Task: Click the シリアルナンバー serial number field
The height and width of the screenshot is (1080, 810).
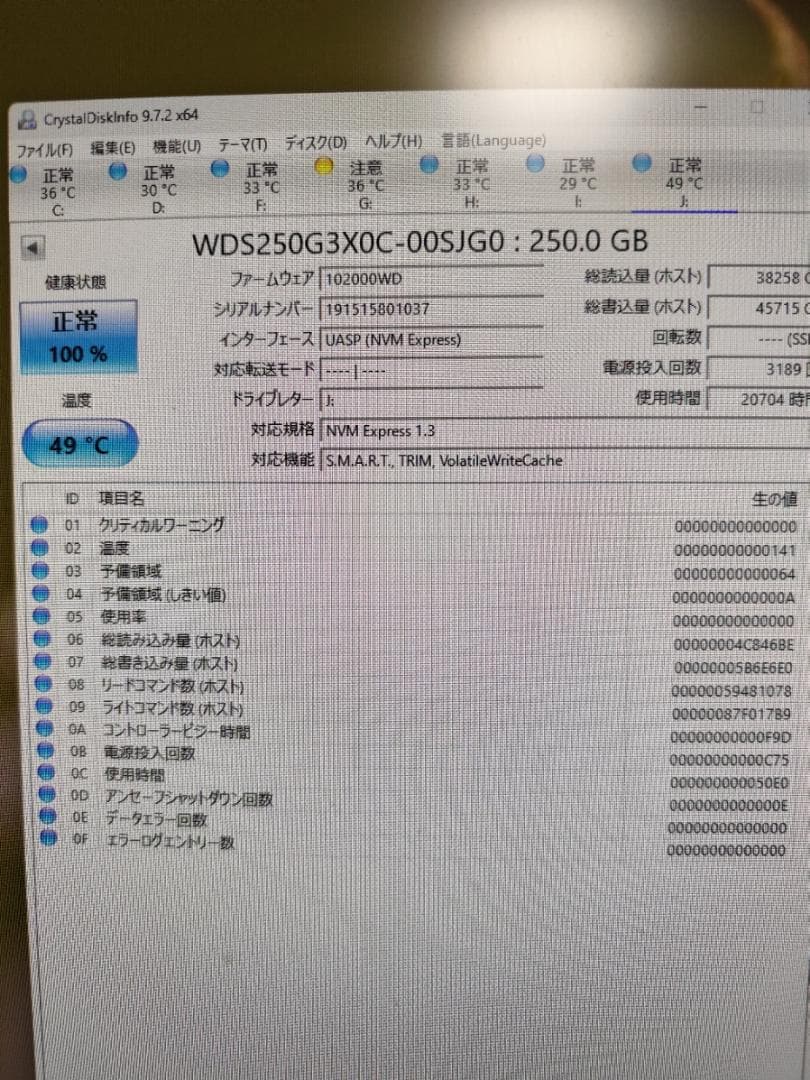Action: (430, 308)
